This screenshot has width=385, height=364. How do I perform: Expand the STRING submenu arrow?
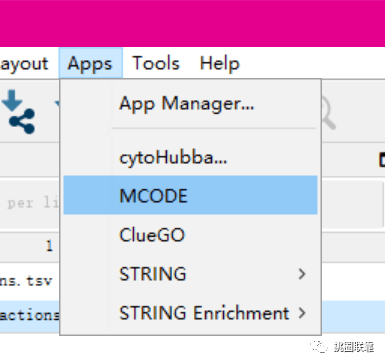(302, 274)
